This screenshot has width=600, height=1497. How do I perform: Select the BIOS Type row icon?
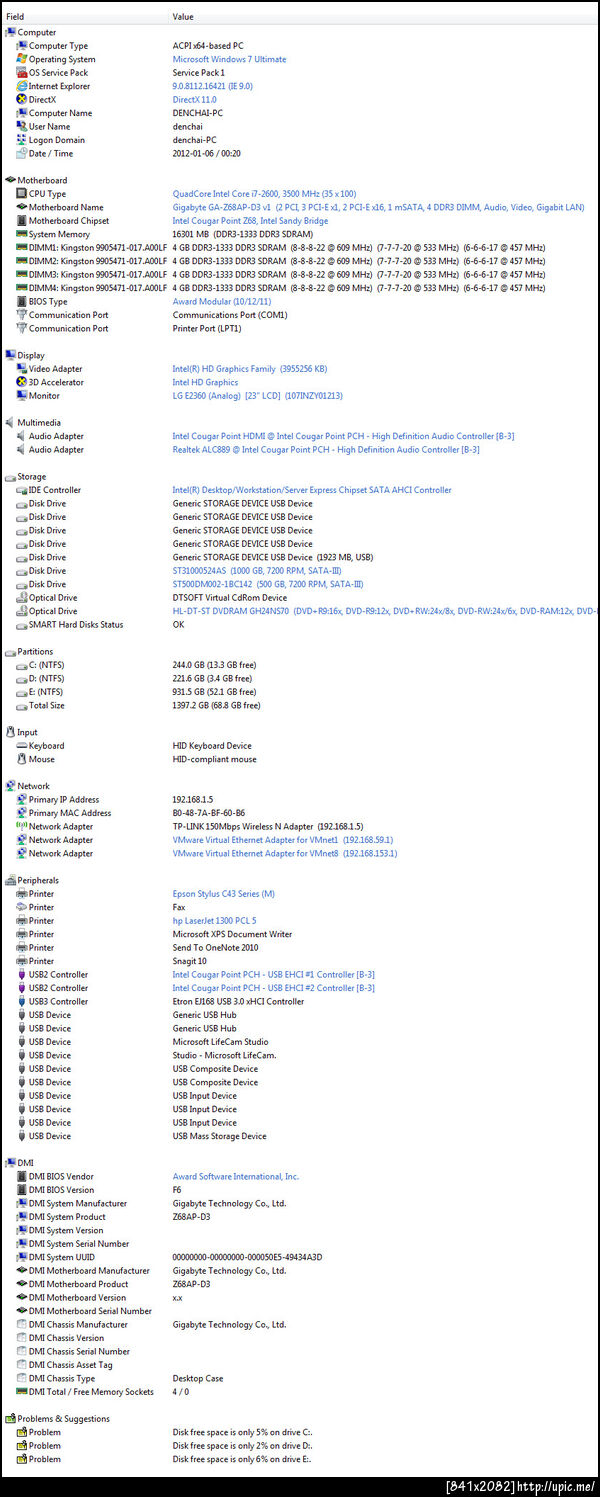21,301
